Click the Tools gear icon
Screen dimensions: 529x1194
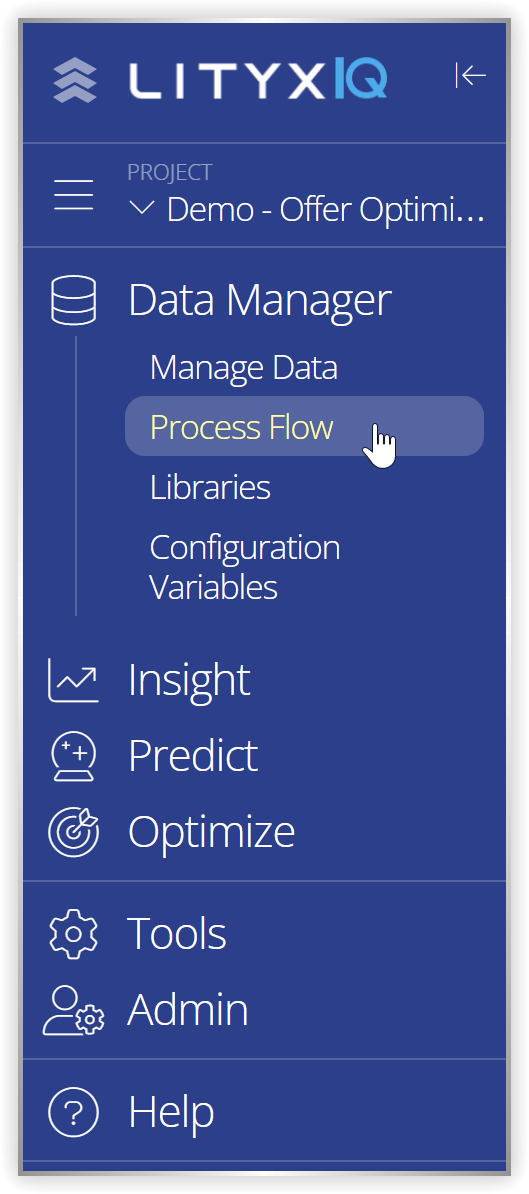[x=73, y=934]
